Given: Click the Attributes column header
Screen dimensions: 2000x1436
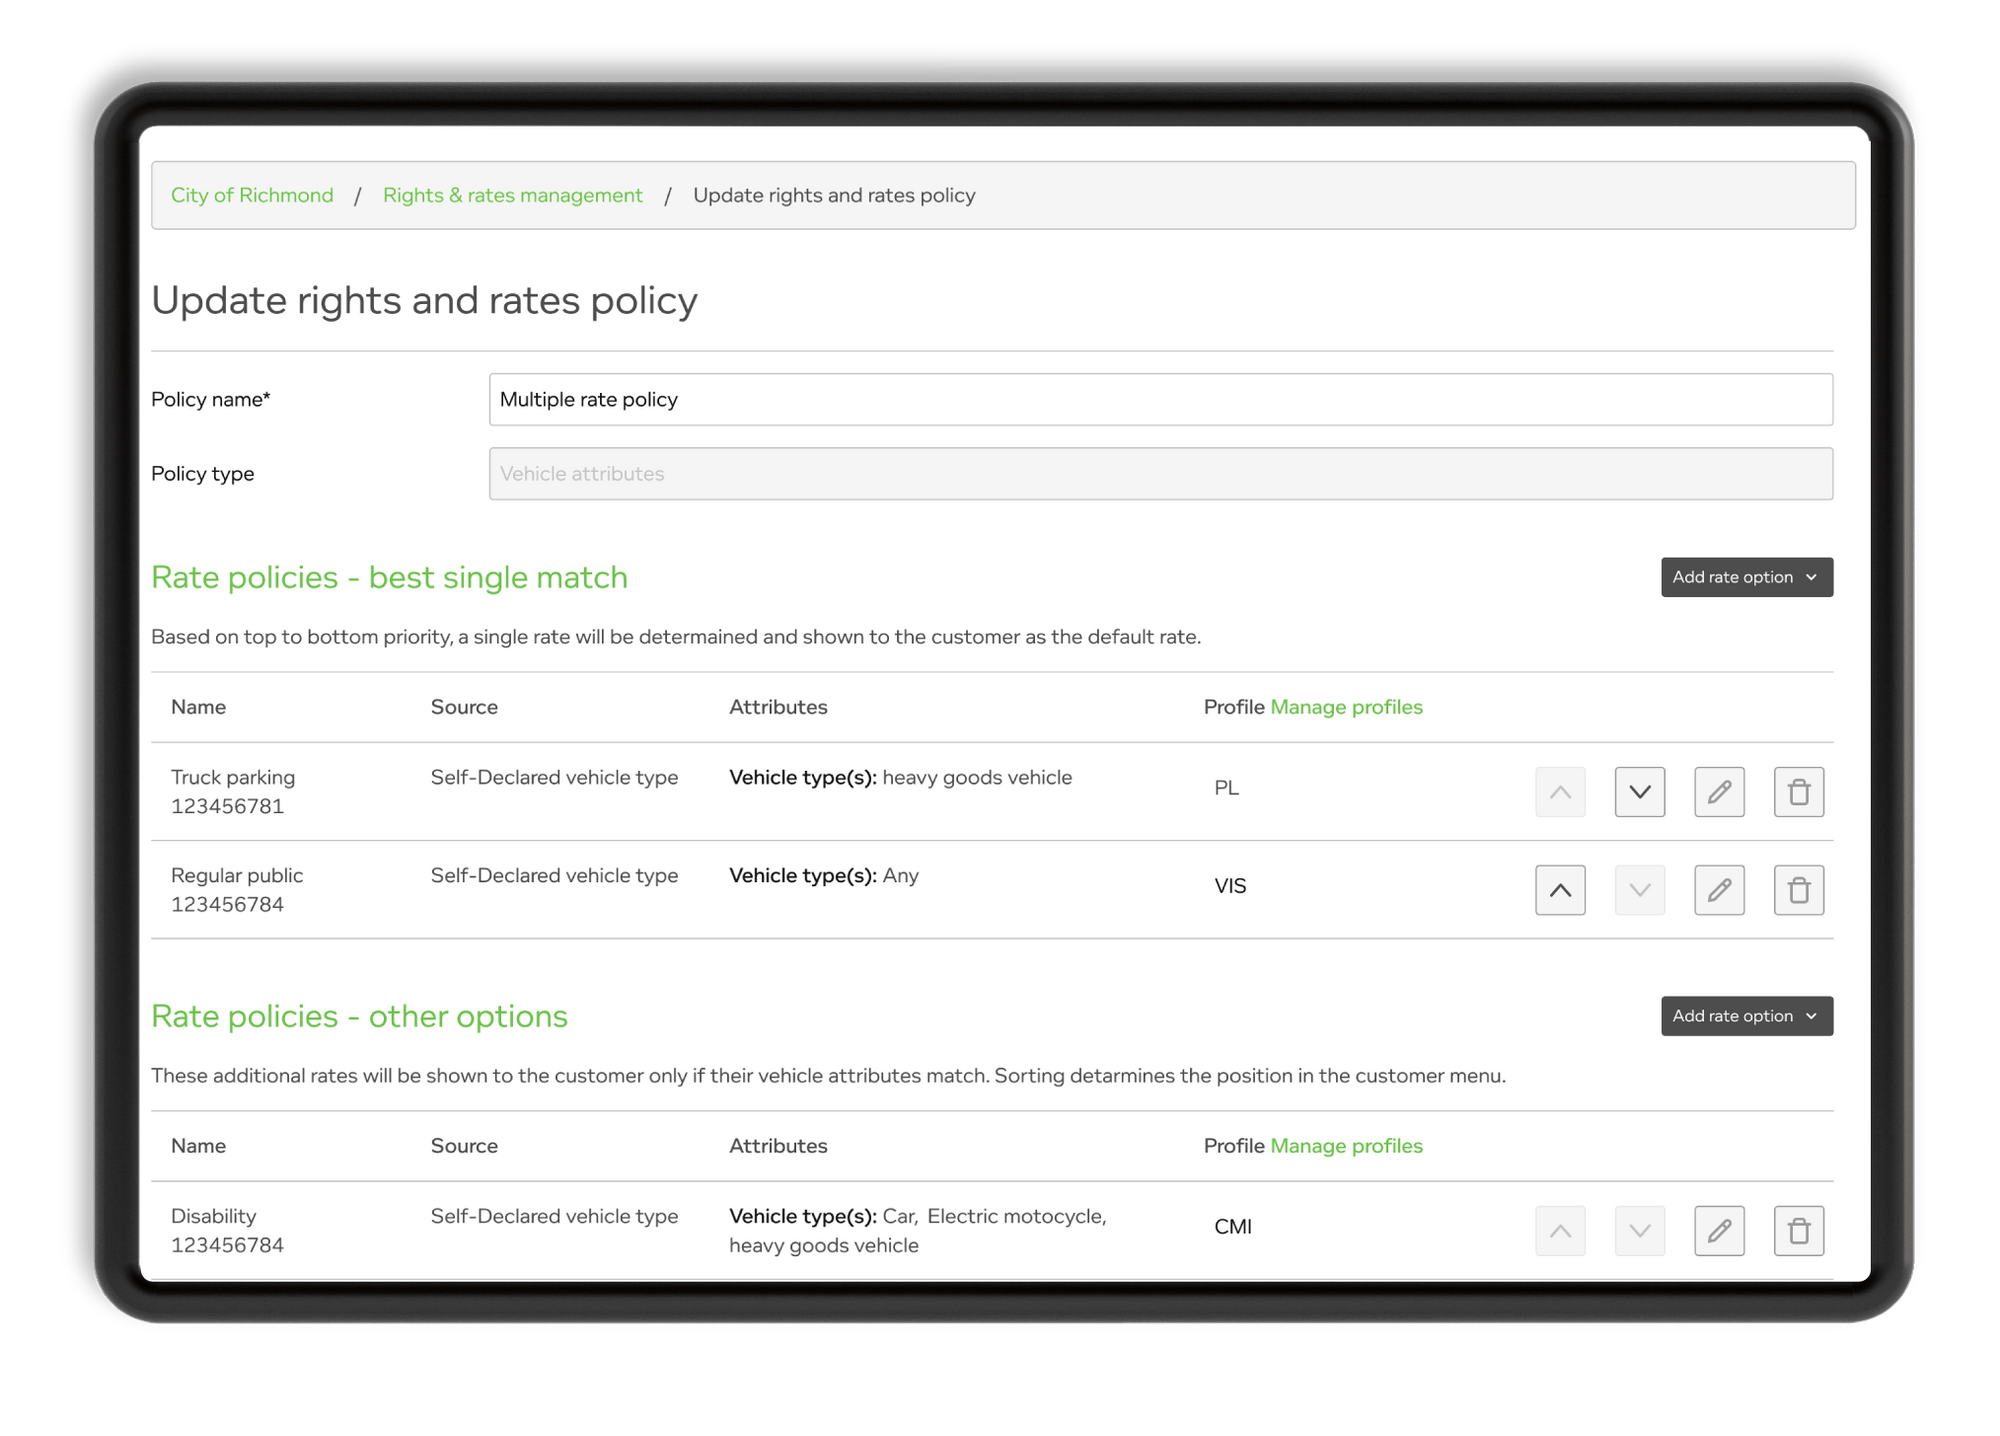Looking at the screenshot, I should pyautogui.click(x=778, y=707).
